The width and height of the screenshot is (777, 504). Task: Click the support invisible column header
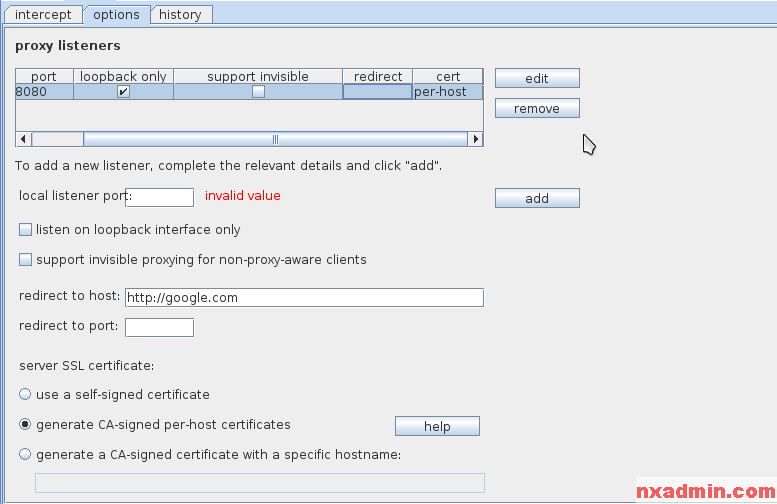pos(258,76)
